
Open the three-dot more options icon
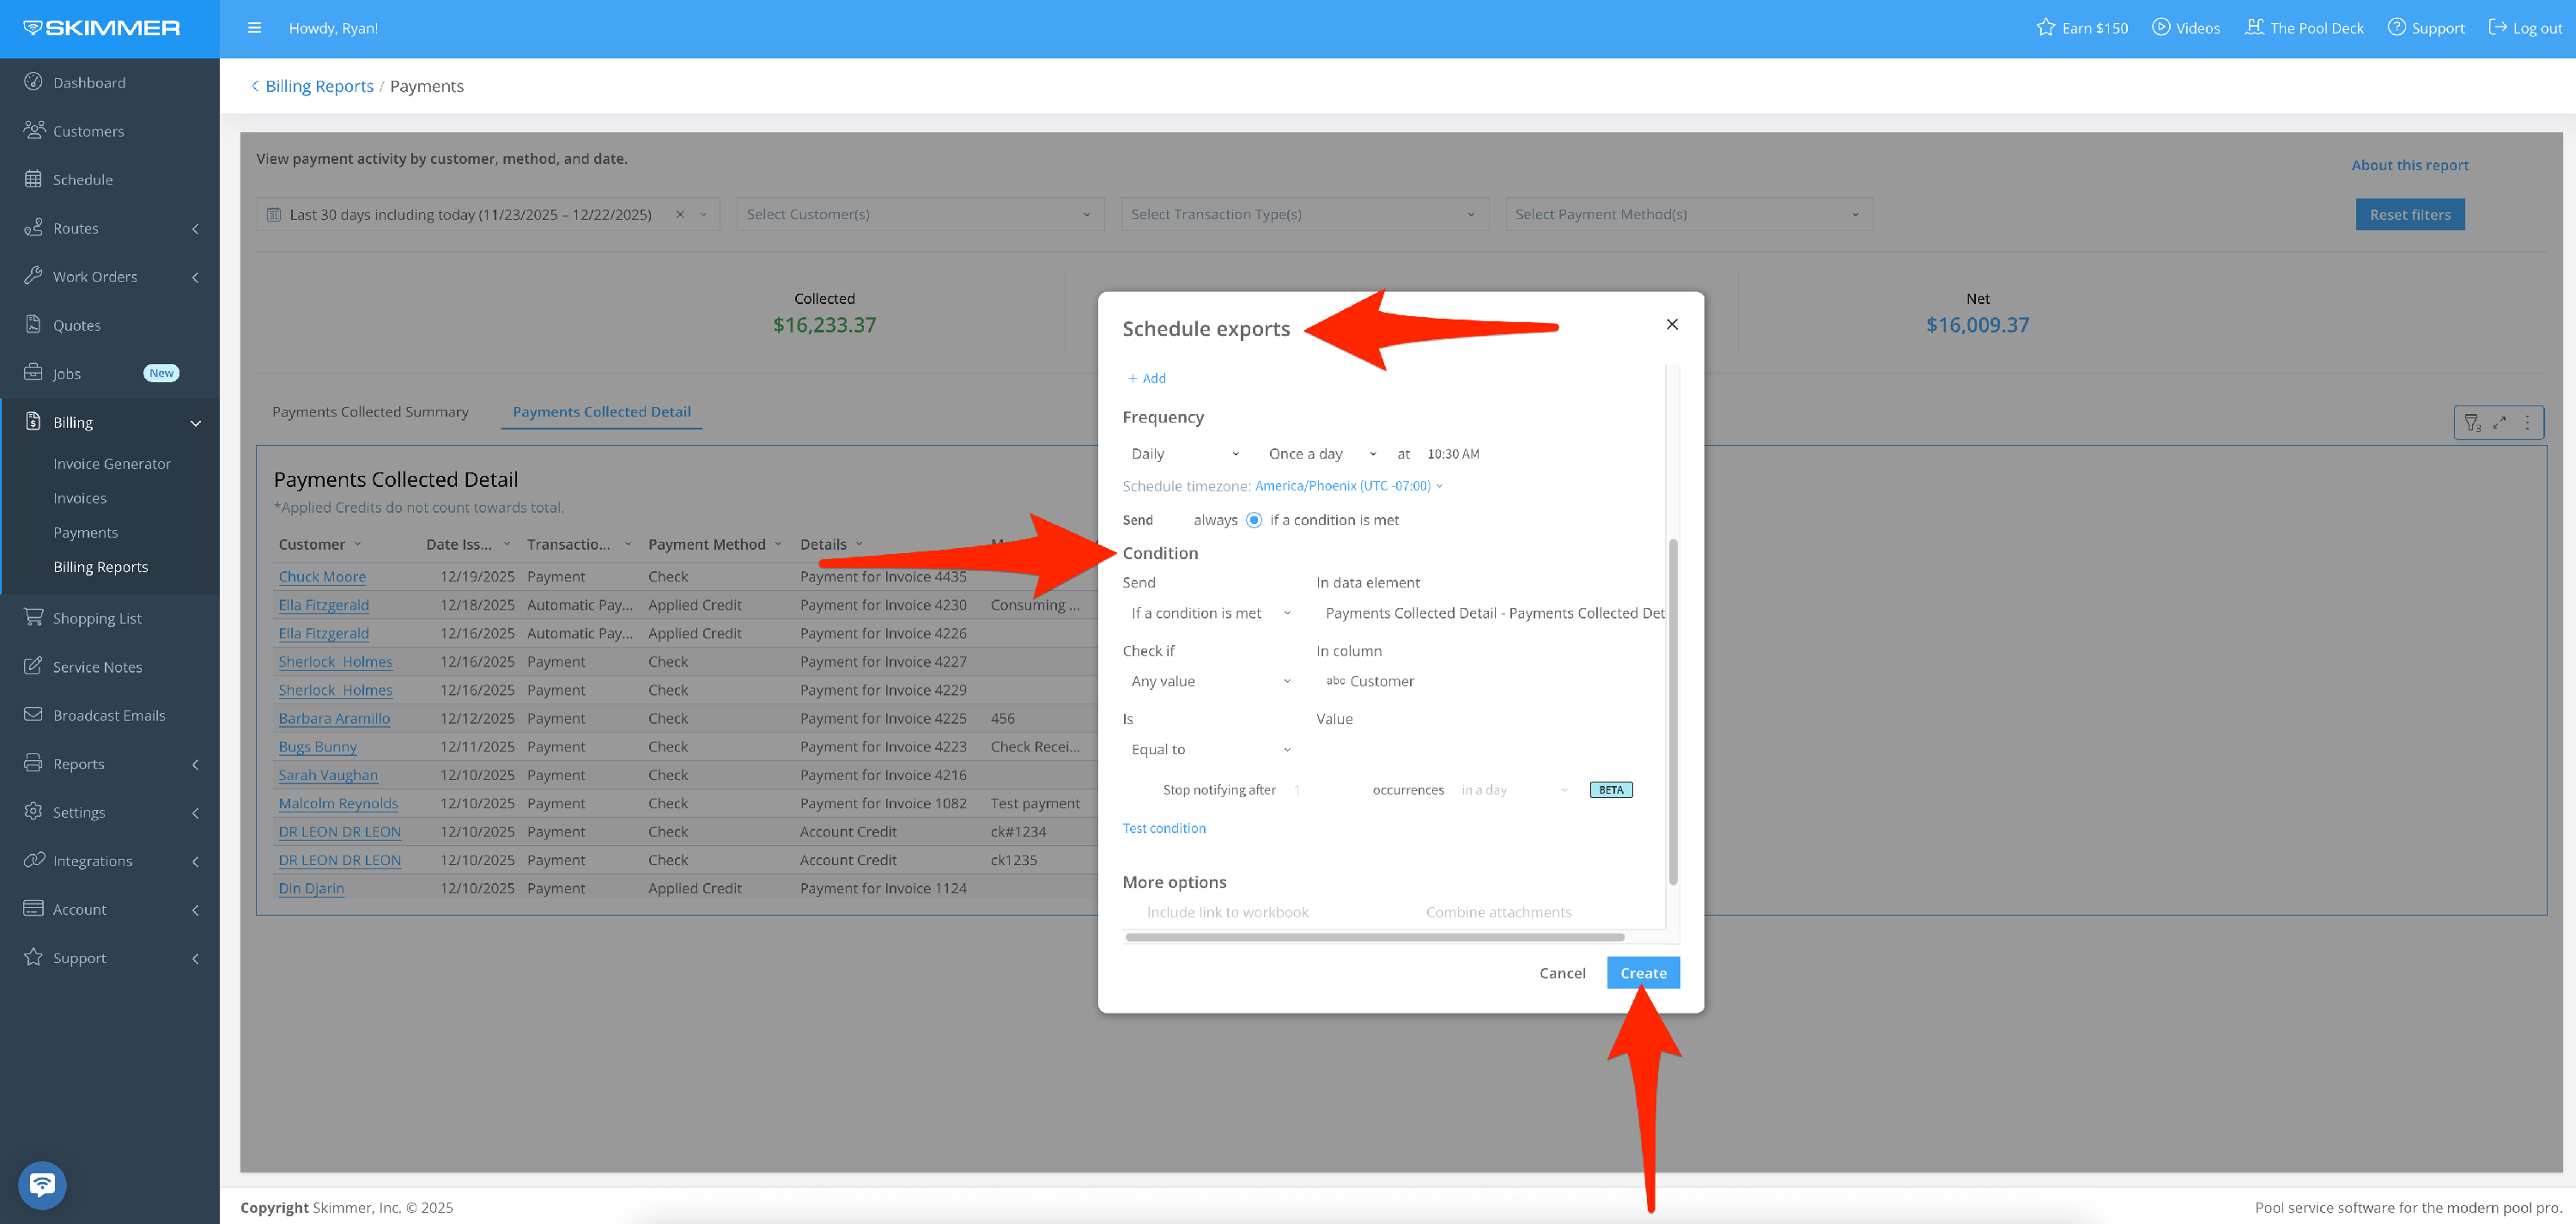[2527, 422]
